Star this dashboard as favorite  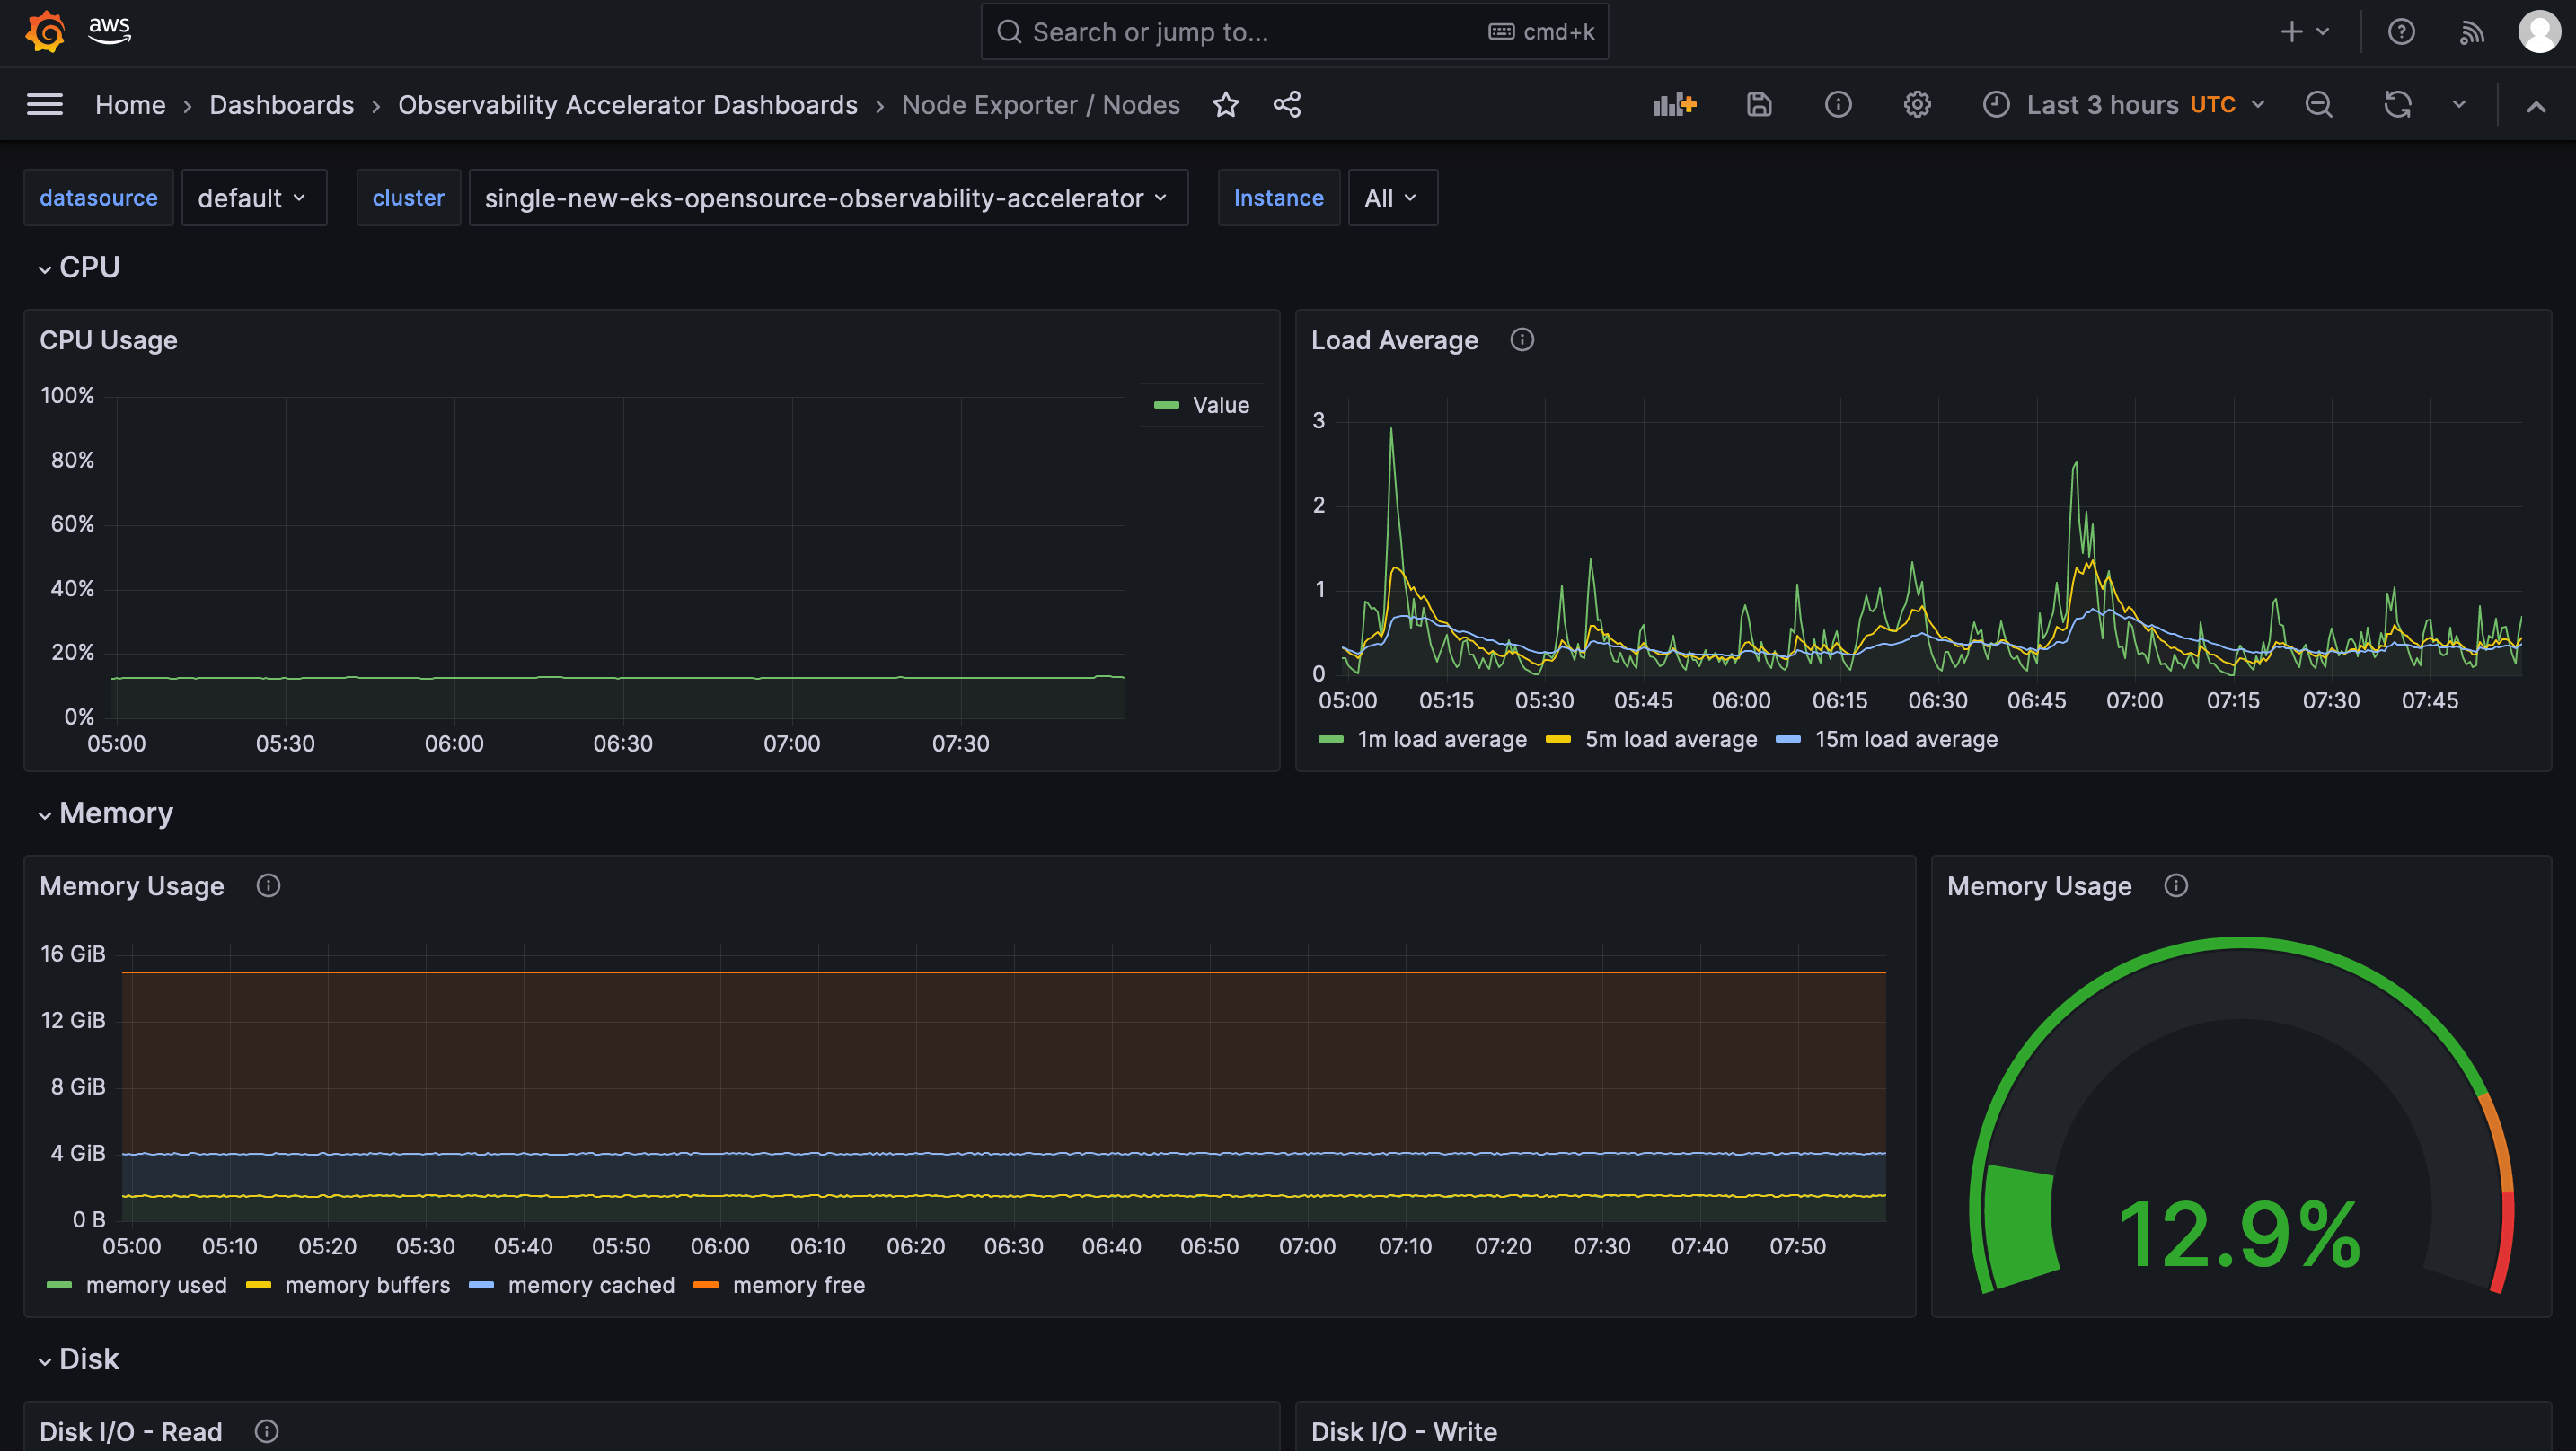pos(1226,104)
